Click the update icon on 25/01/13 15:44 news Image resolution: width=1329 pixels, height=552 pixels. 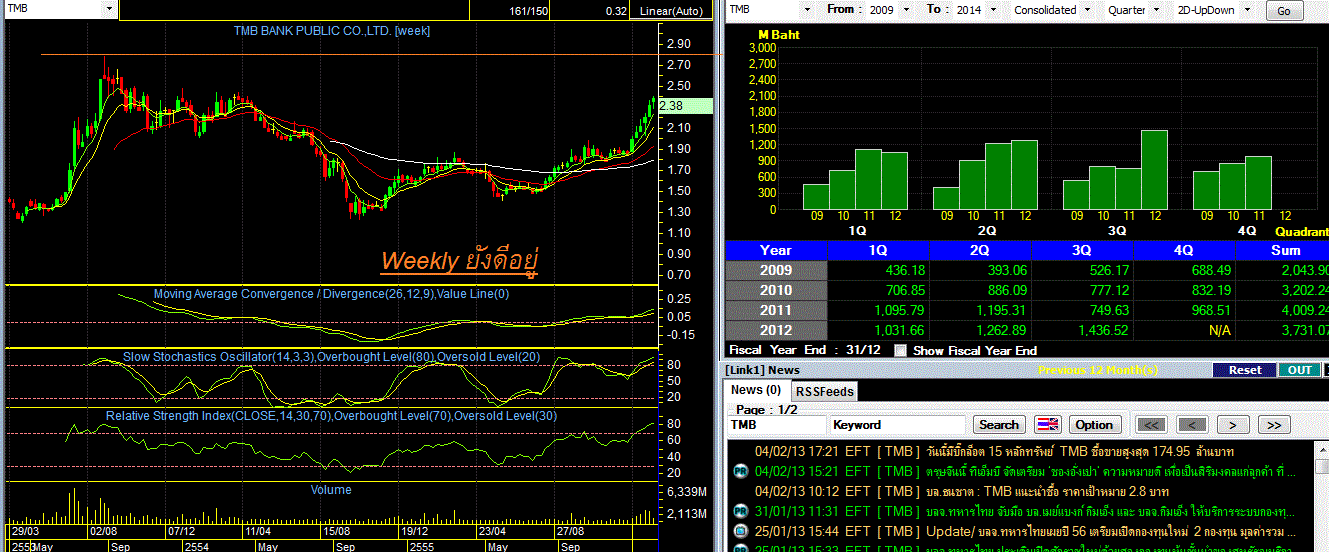pyautogui.click(x=741, y=530)
